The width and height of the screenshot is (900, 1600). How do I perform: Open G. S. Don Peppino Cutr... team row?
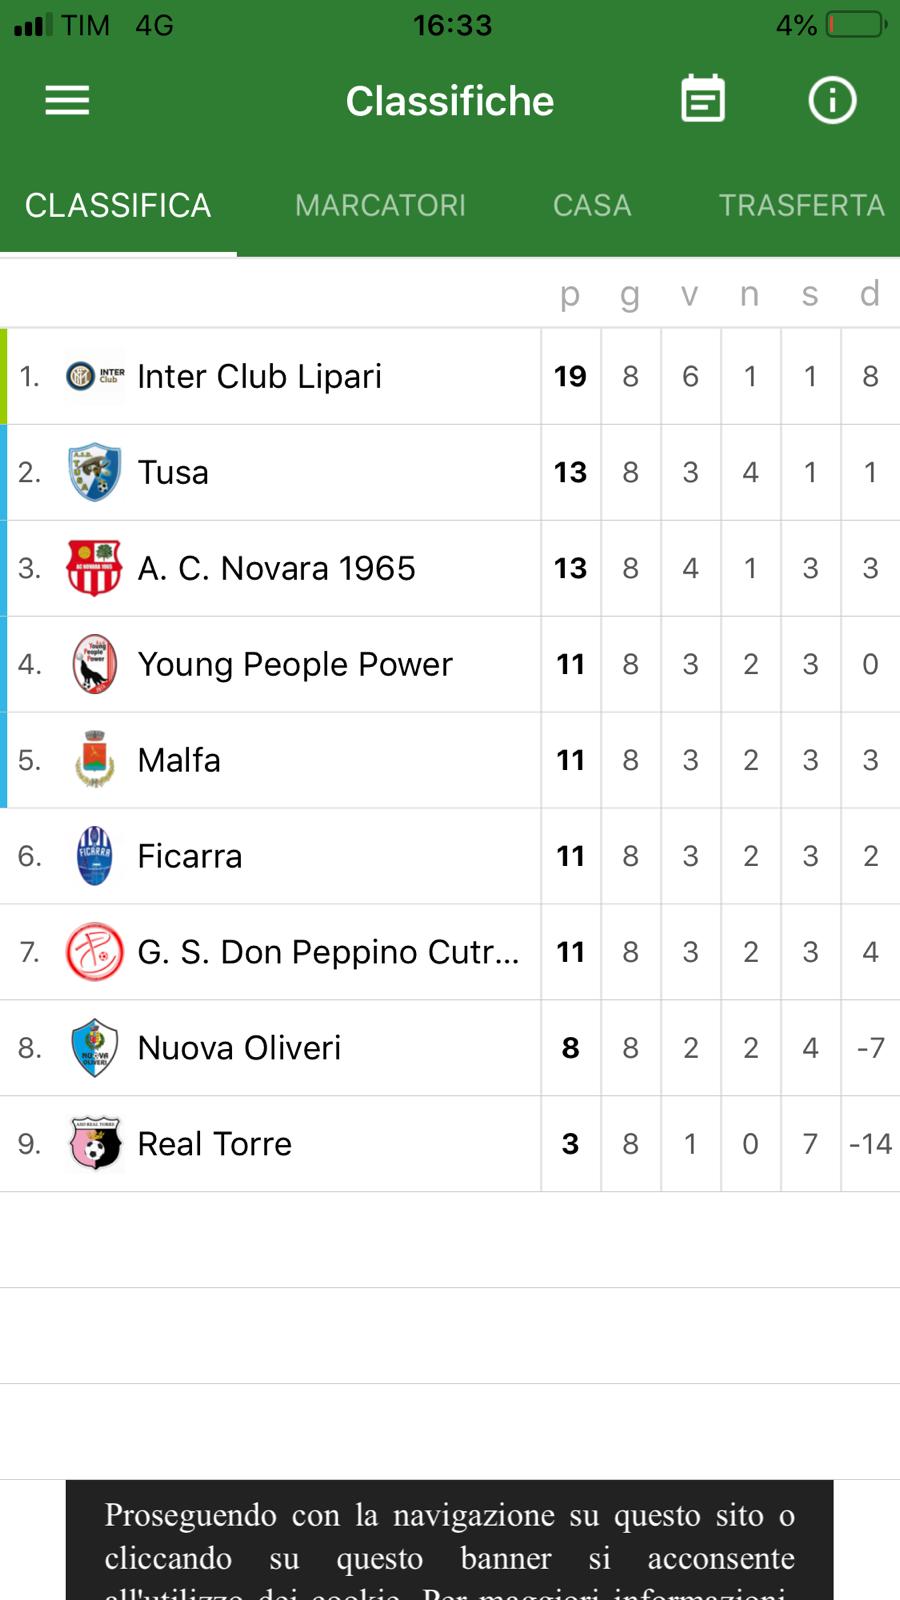[450, 952]
